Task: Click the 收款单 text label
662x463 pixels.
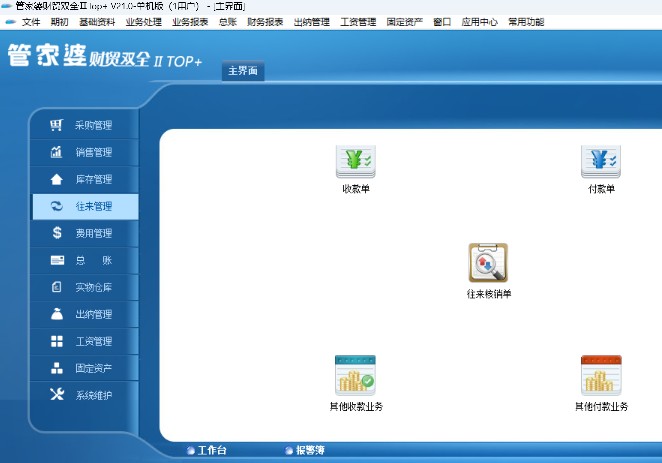Action: (356, 189)
